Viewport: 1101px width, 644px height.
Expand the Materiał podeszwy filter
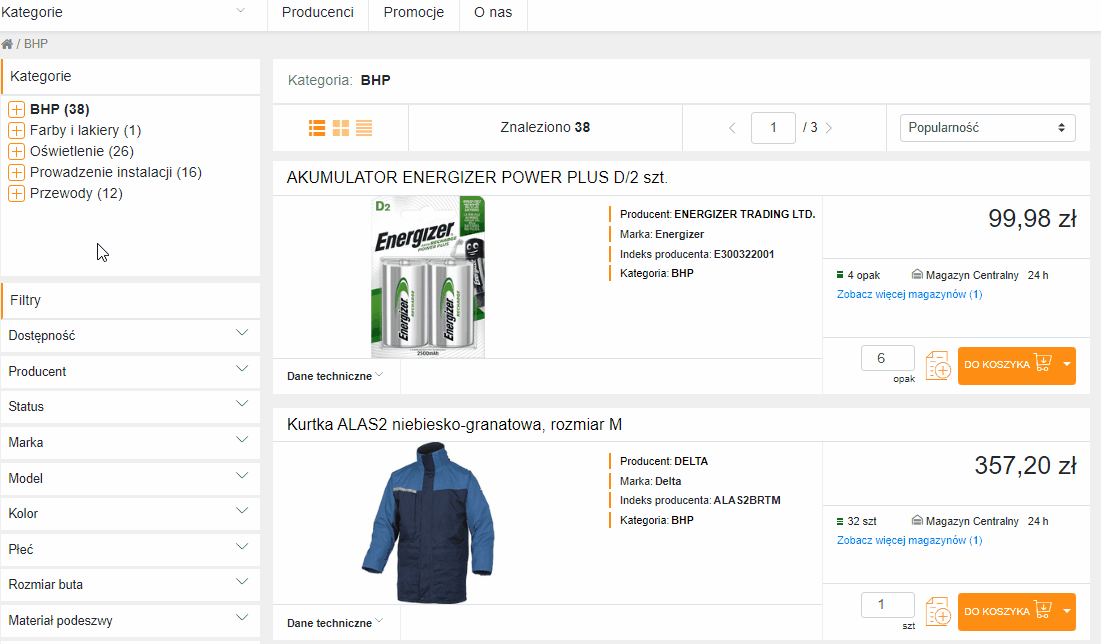tap(131, 620)
